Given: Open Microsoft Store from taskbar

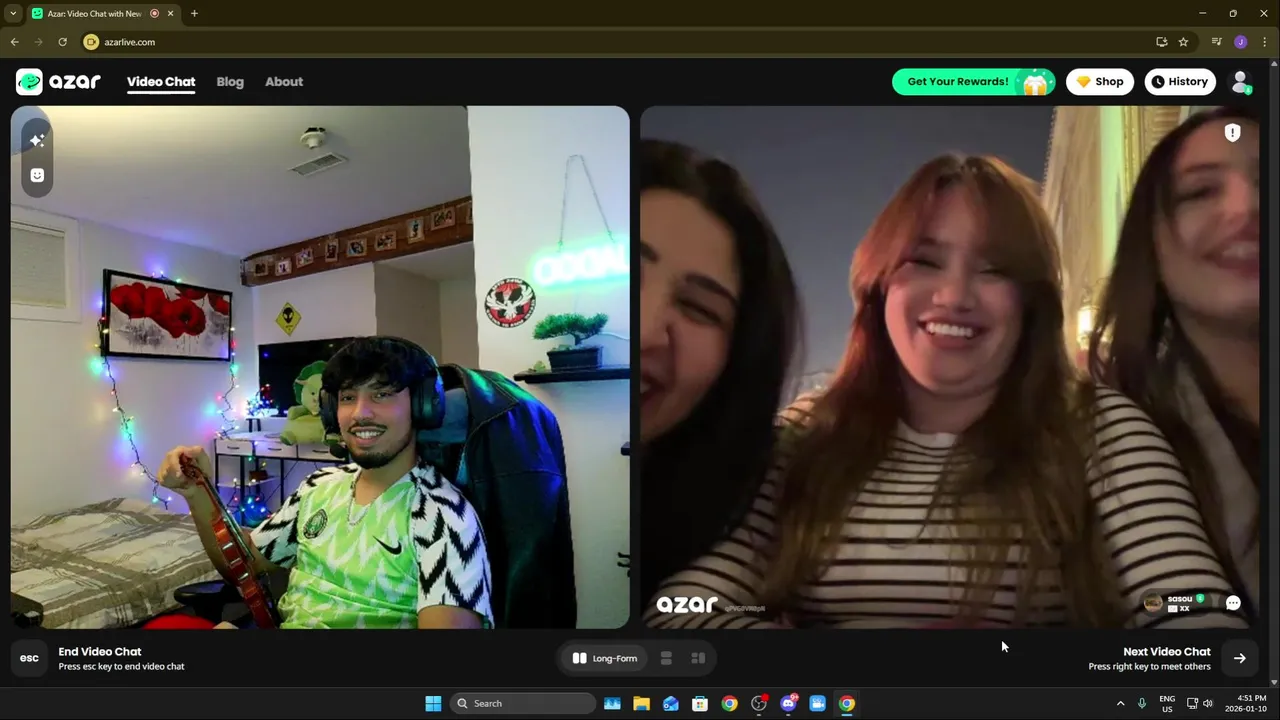Looking at the screenshot, I should [x=700, y=704].
